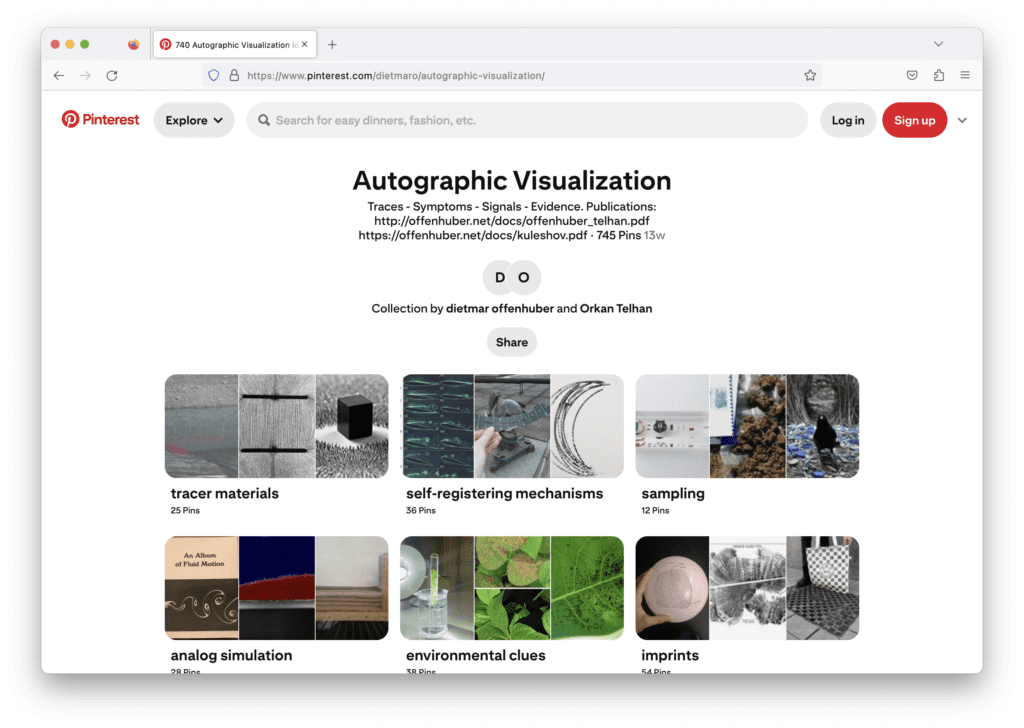Click the back navigation arrow
The image size is (1024, 728).
pos(58,75)
